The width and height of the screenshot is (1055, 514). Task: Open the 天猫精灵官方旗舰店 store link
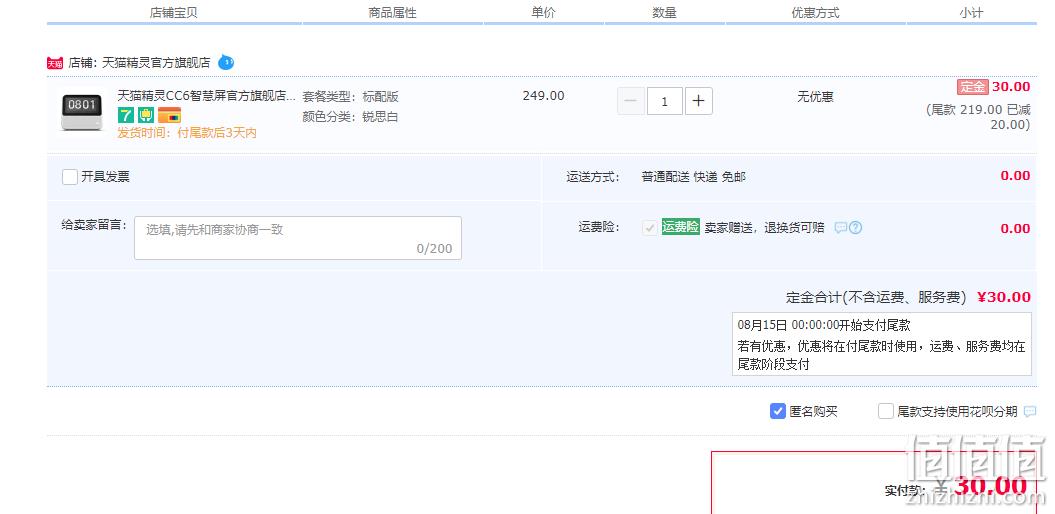pos(155,63)
